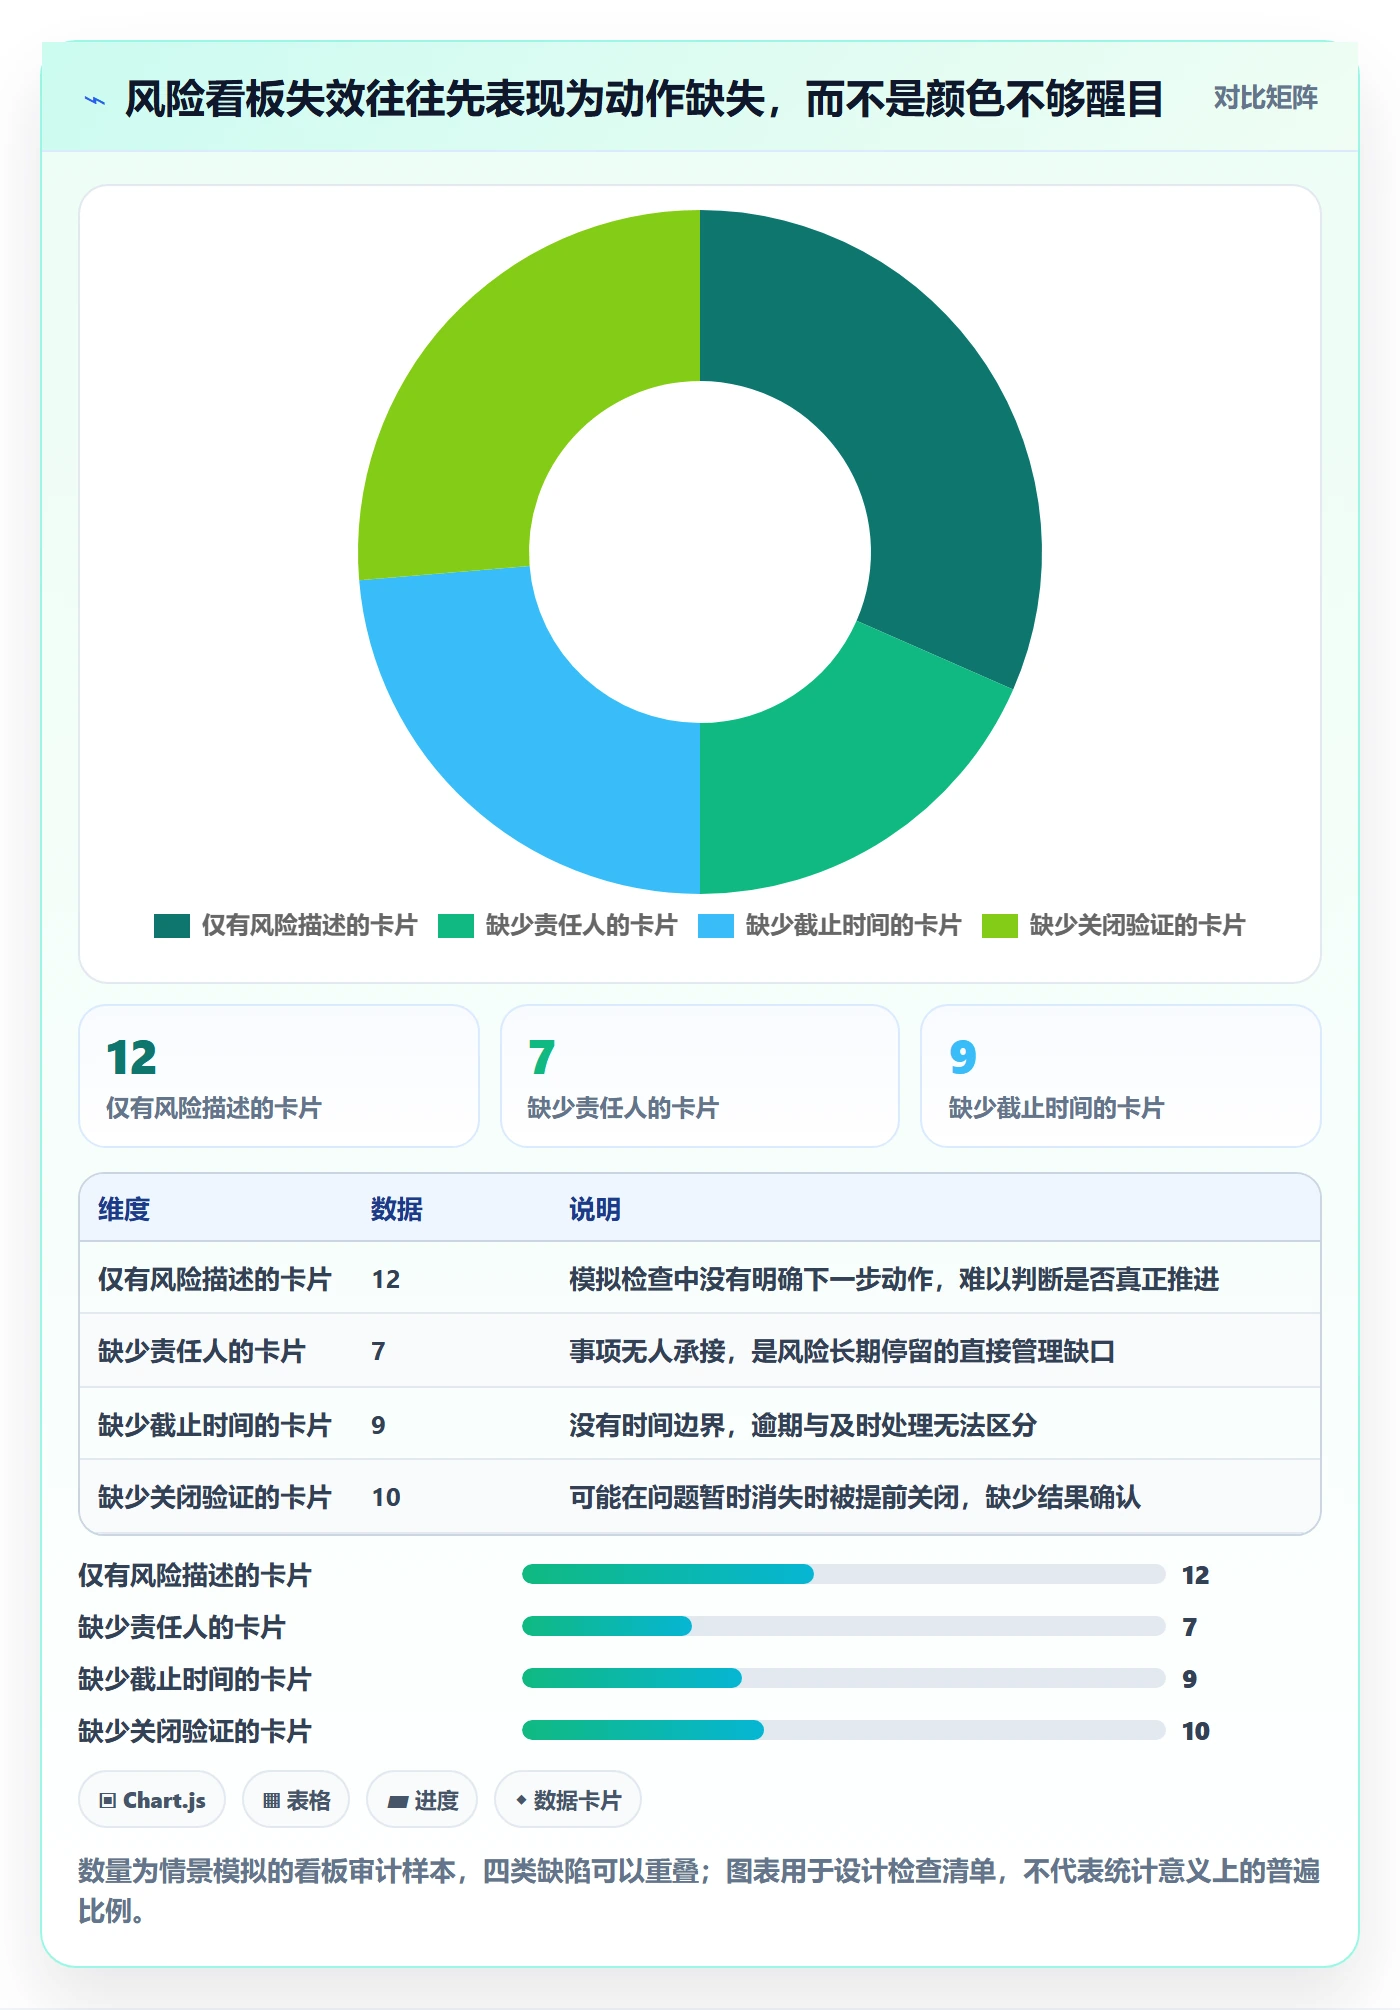Viewport: 1400px width, 2010px height.
Task: Click the 表格 chip grid icon
Action: coord(271,1801)
